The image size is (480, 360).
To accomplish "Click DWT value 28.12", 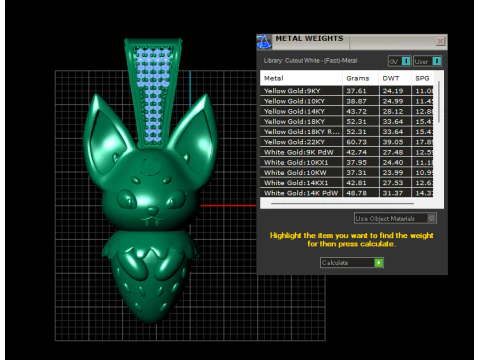I will (393, 111).
